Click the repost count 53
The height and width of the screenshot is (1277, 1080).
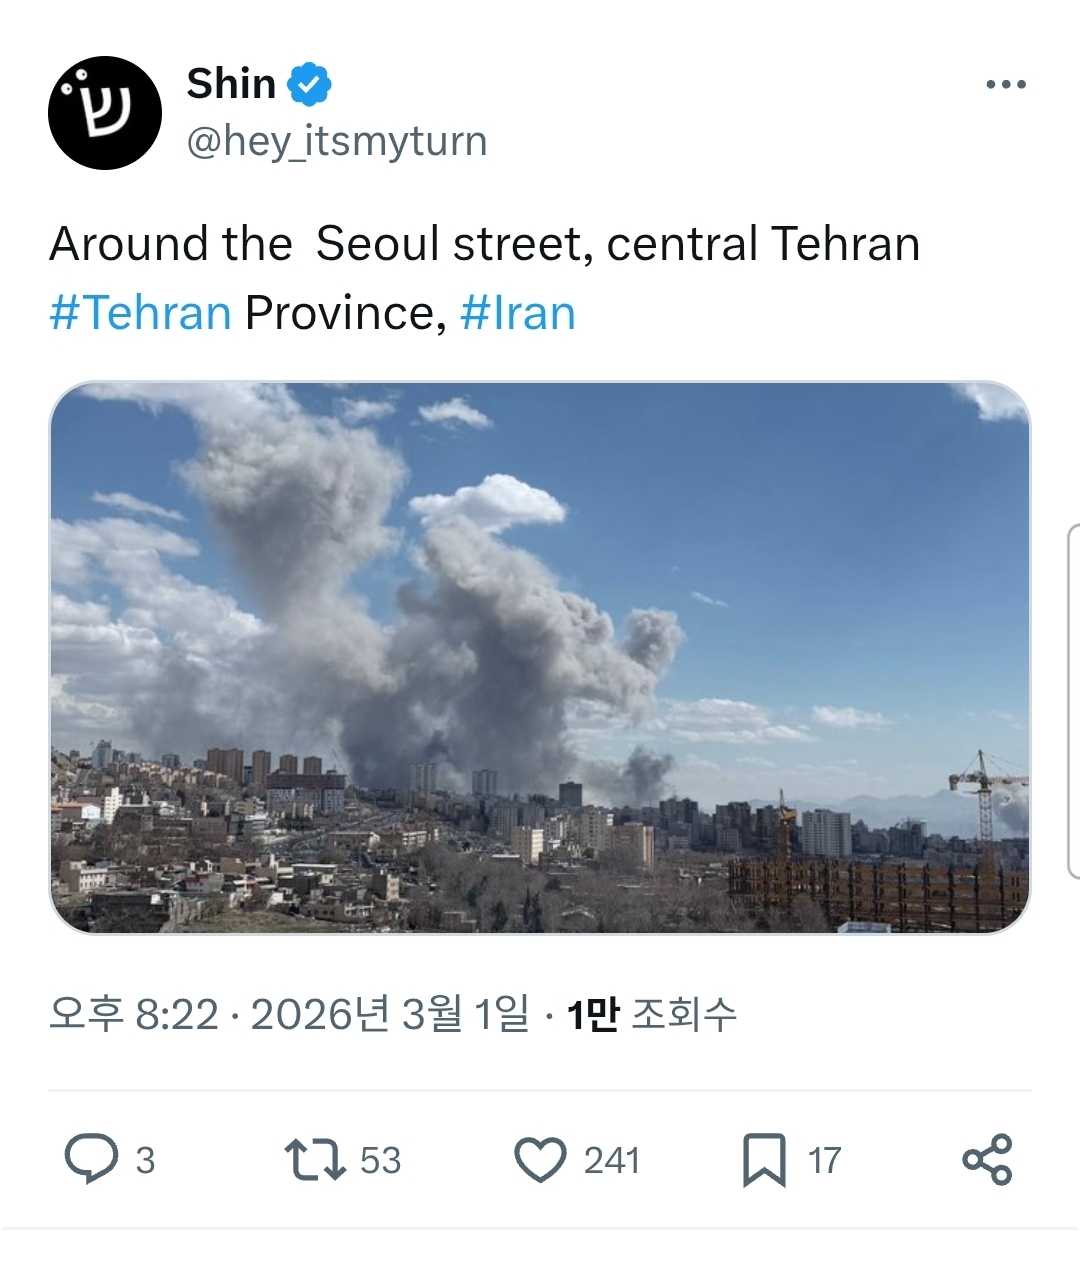[380, 1161]
